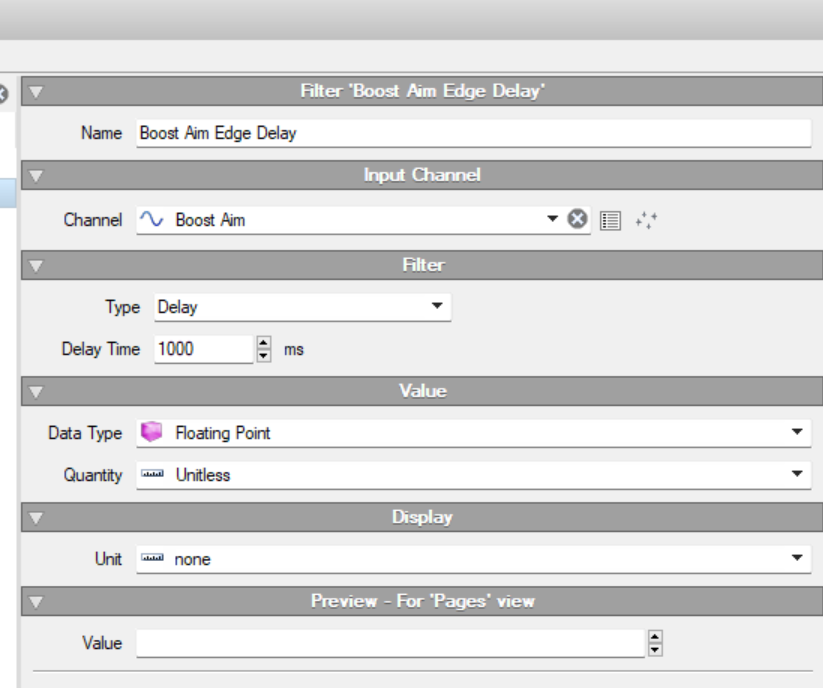Click the ruler icon beside Unitless
Screen dimensions: 823x688
pyautogui.click(x=152, y=475)
